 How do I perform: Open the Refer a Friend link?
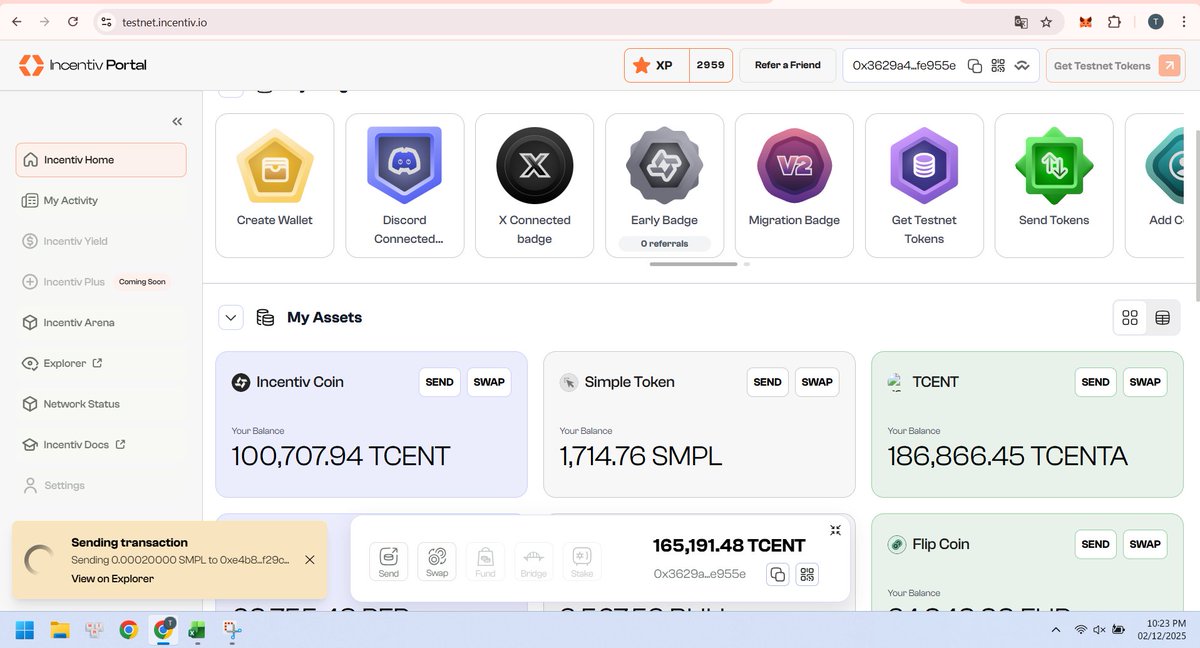pos(787,64)
